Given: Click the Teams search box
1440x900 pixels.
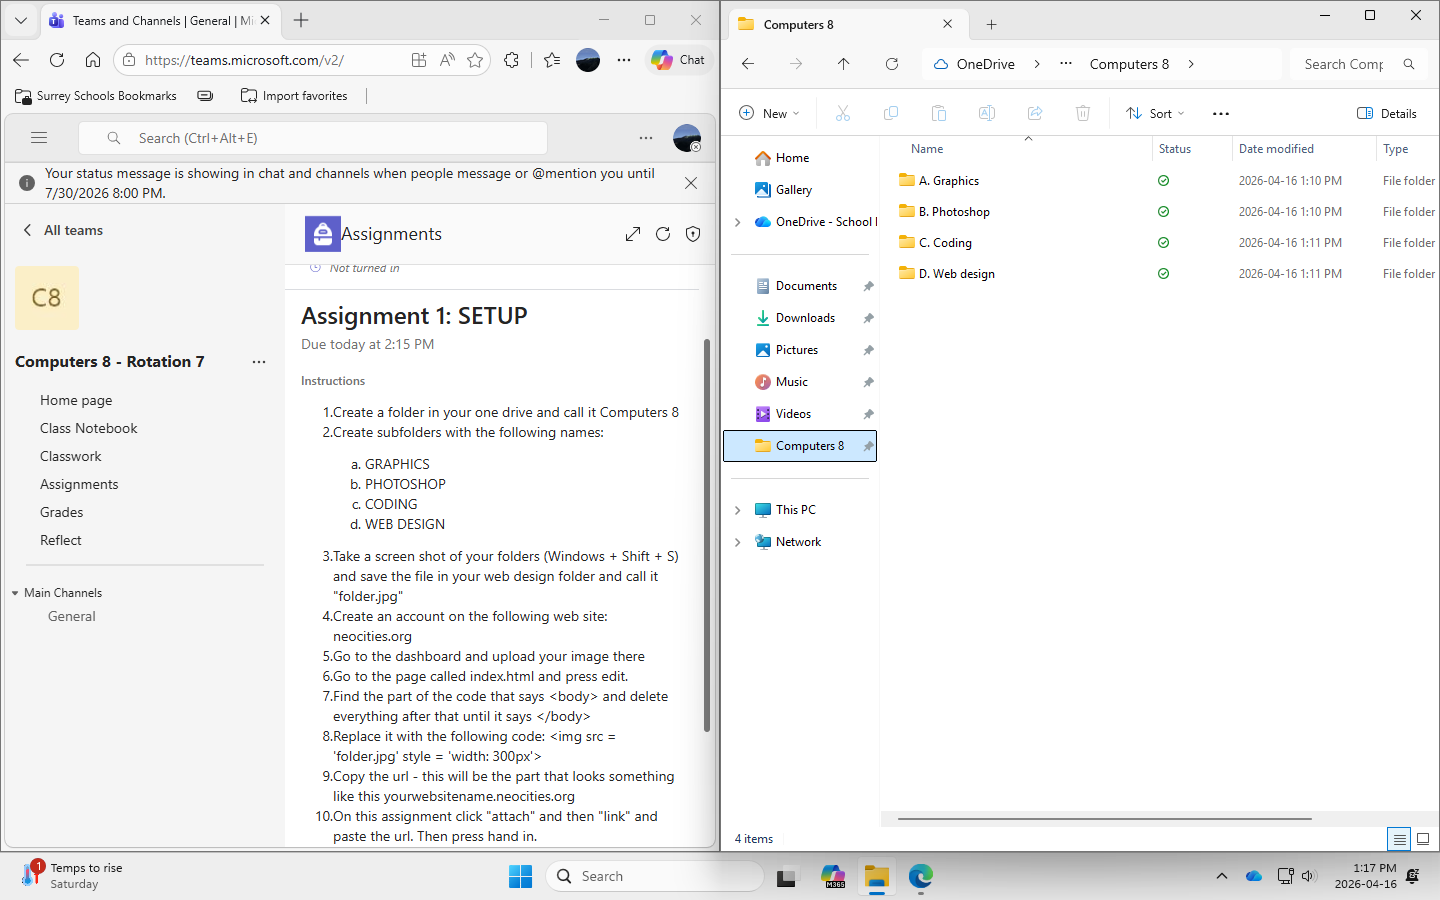Looking at the screenshot, I should 330,138.
